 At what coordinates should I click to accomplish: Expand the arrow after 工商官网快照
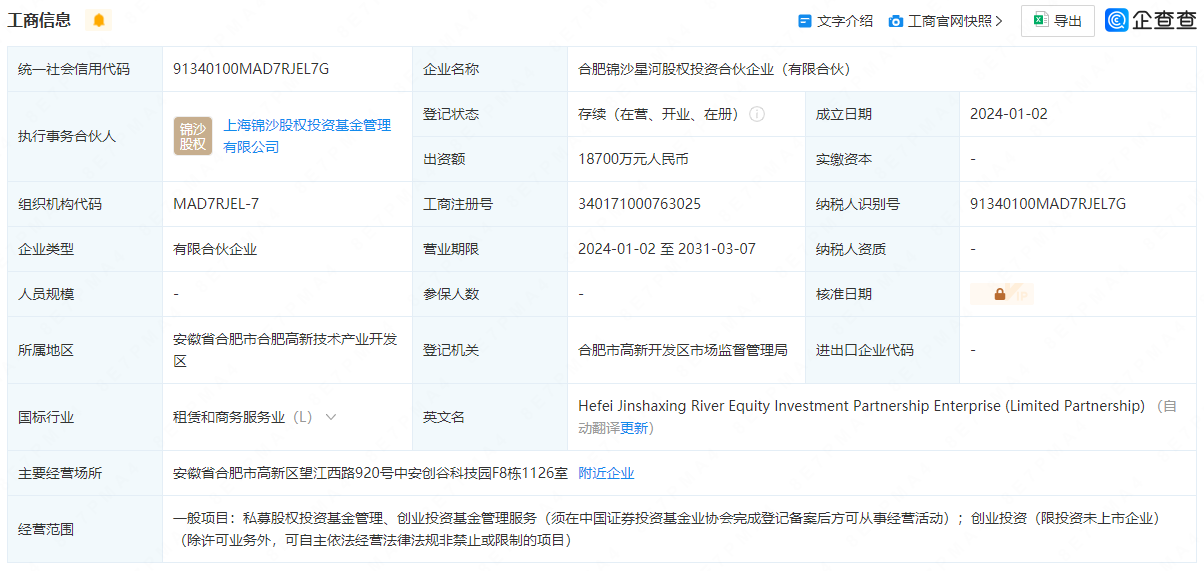(x=999, y=21)
